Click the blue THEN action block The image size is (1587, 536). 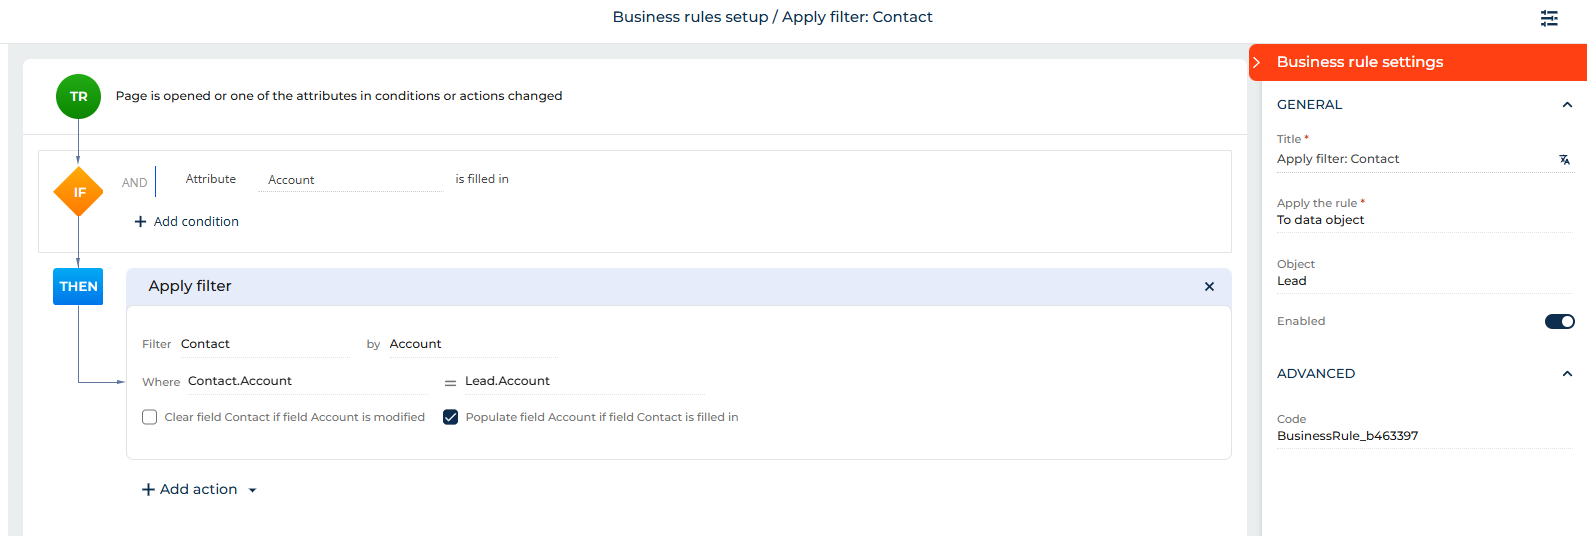pos(78,286)
